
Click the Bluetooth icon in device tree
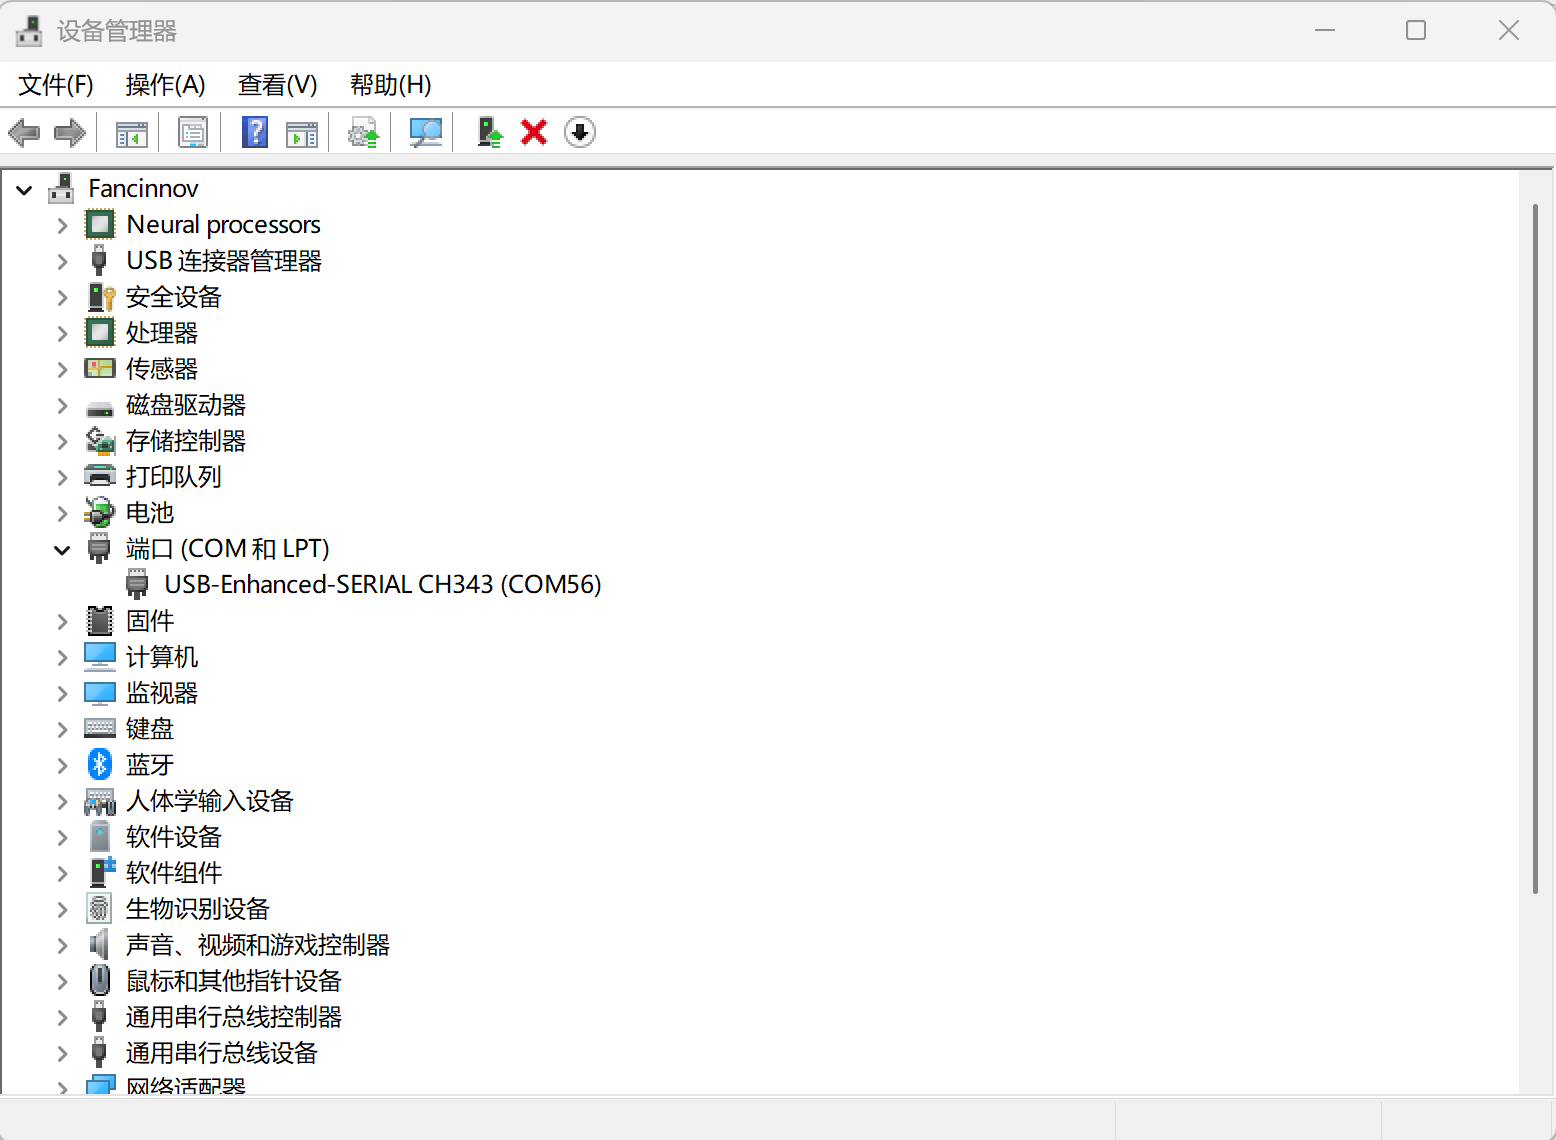coord(100,765)
